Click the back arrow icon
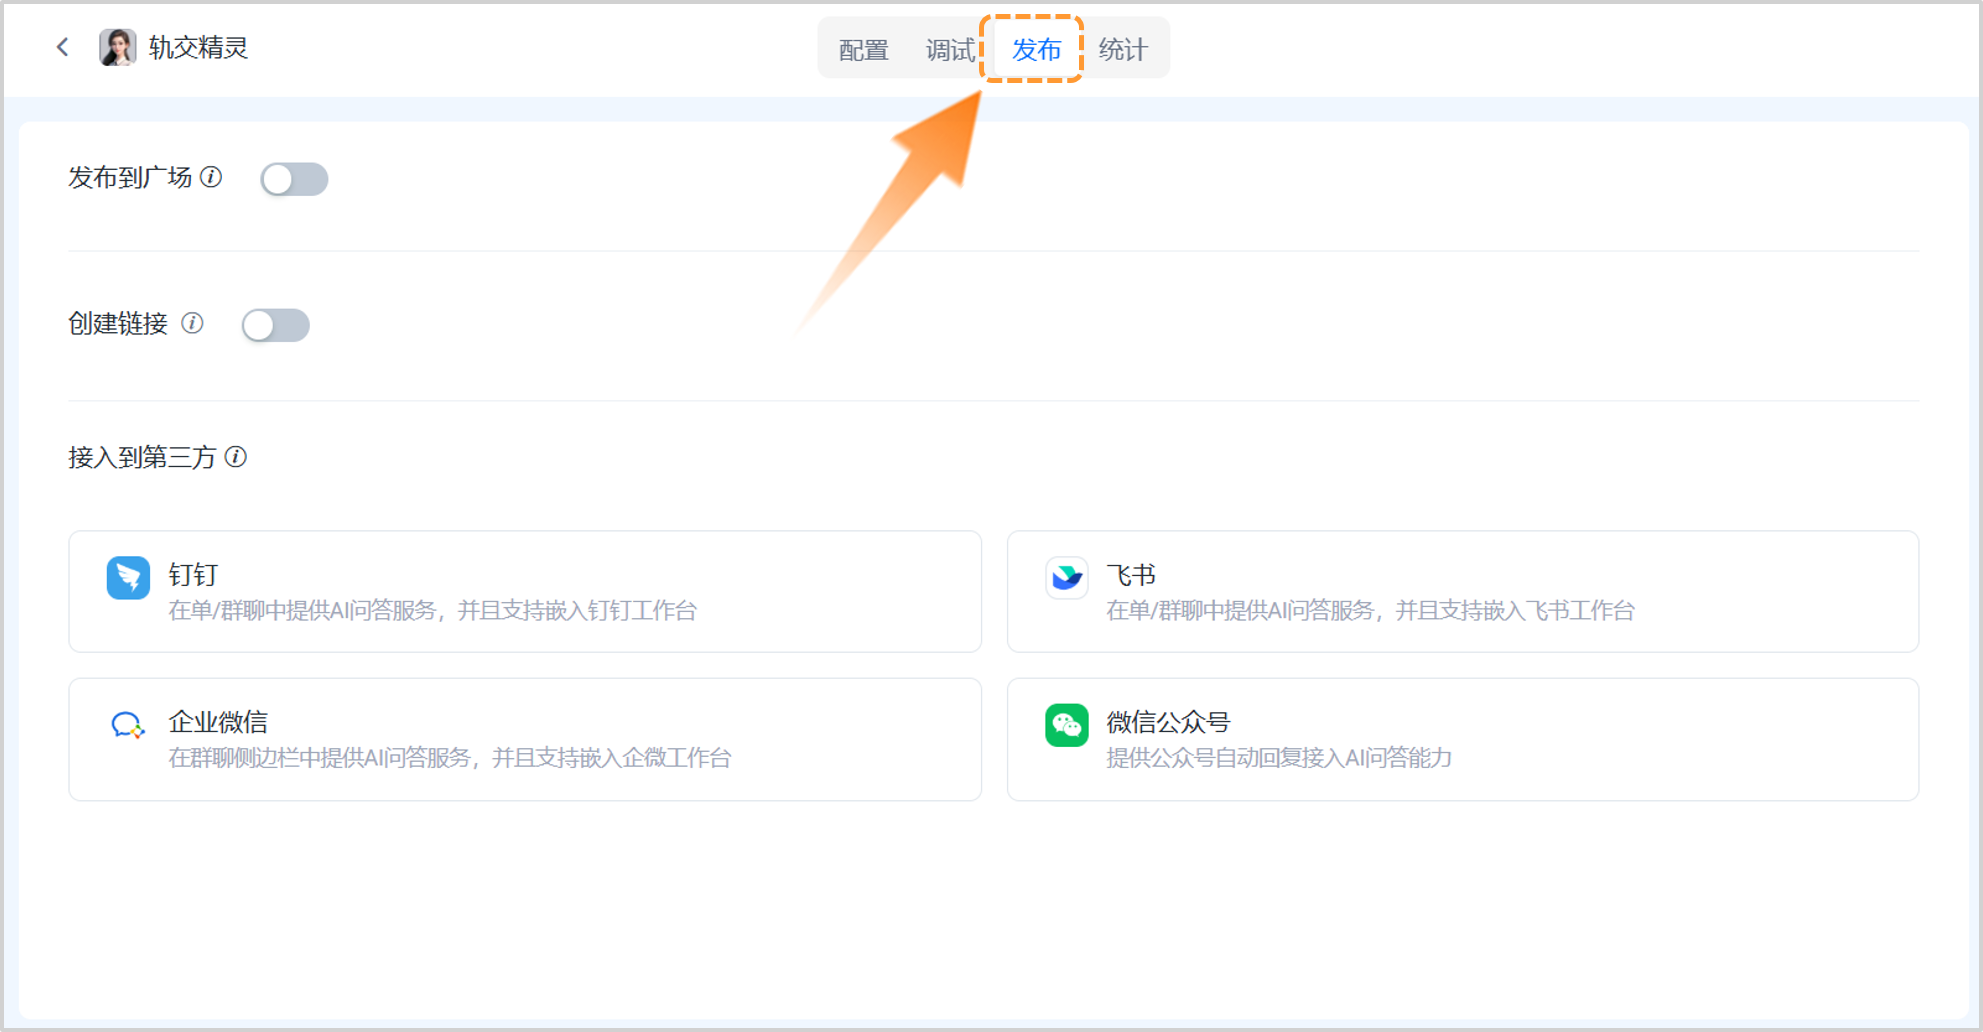Viewport: 1983px width, 1032px height. click(x=62, y=47)
